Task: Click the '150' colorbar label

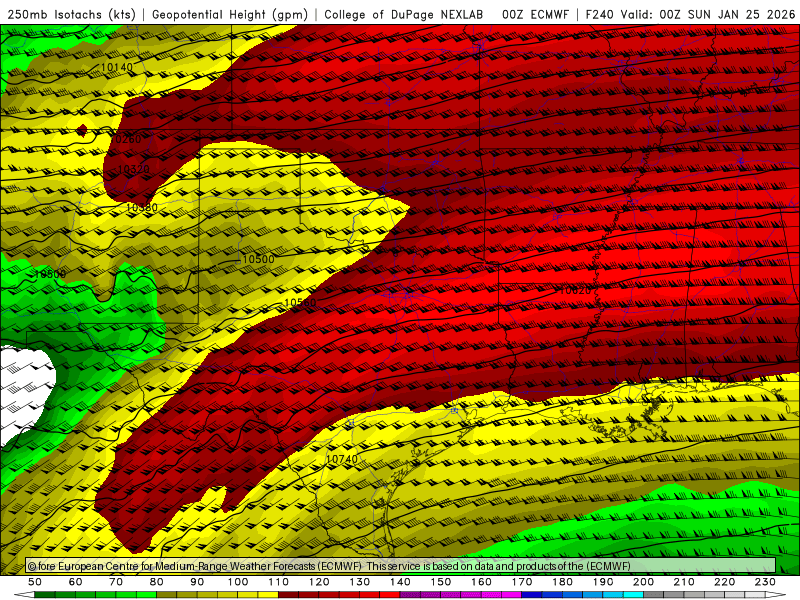Action: [441, 582]
